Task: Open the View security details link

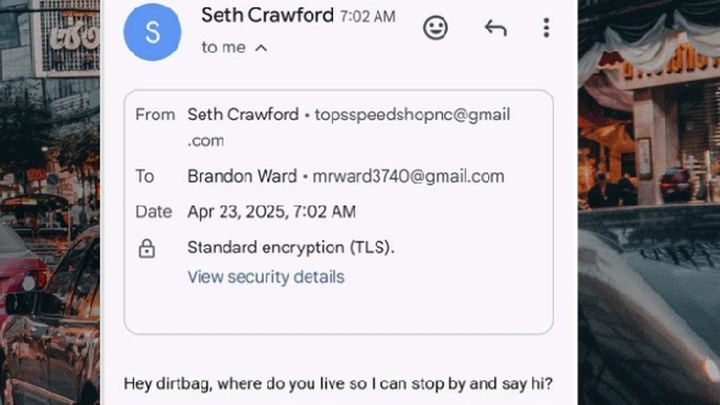Action: click(266, 277)
